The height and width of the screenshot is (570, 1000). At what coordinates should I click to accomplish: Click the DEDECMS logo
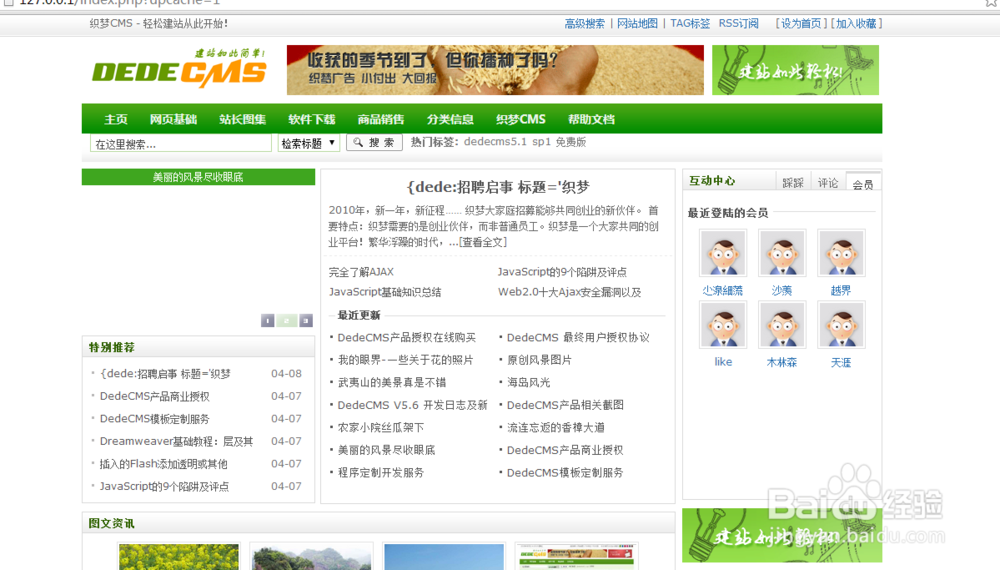(179, 69)
